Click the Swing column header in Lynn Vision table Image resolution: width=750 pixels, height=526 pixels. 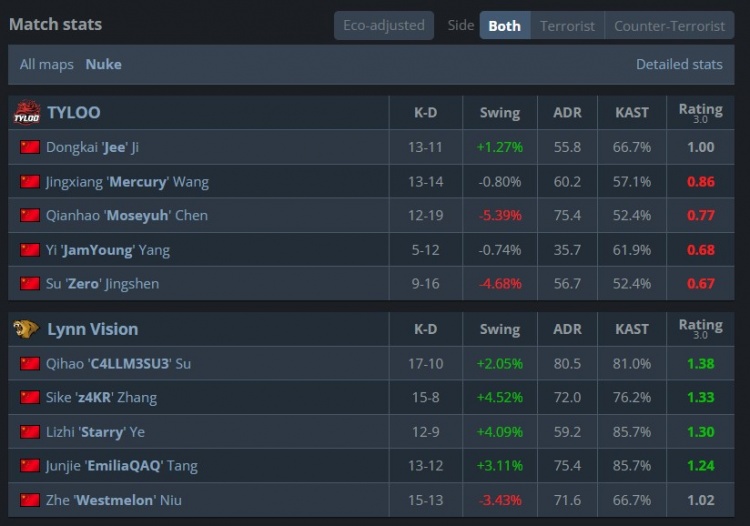[500, 329]
